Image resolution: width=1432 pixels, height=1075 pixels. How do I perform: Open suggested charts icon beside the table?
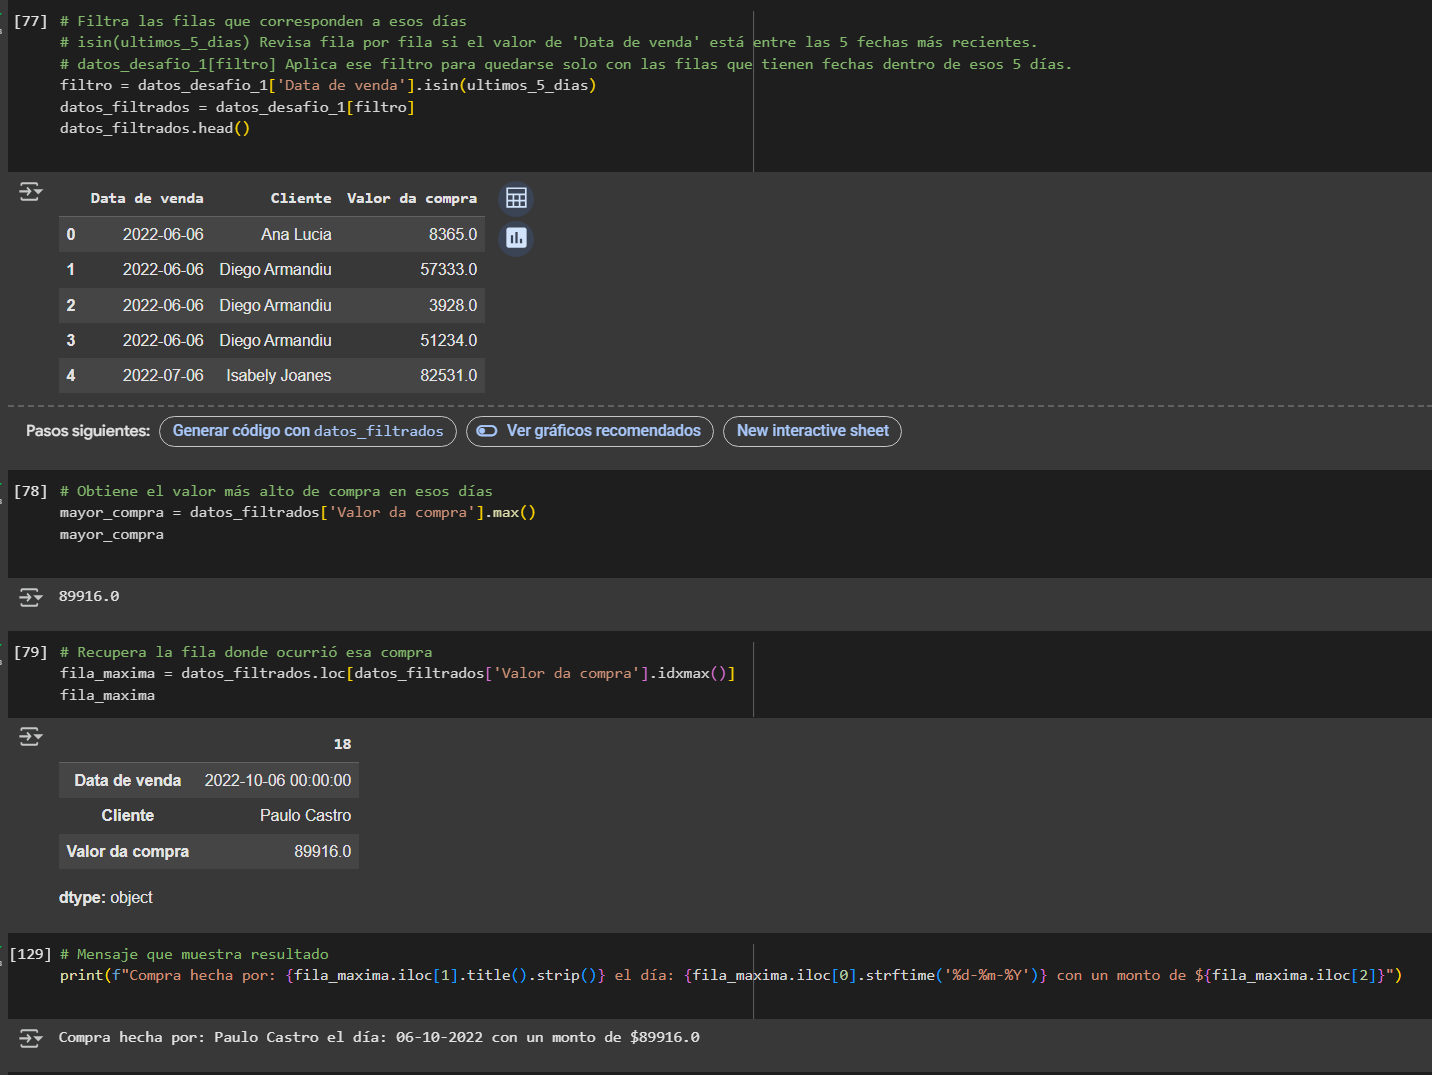[x=516, y=238]
